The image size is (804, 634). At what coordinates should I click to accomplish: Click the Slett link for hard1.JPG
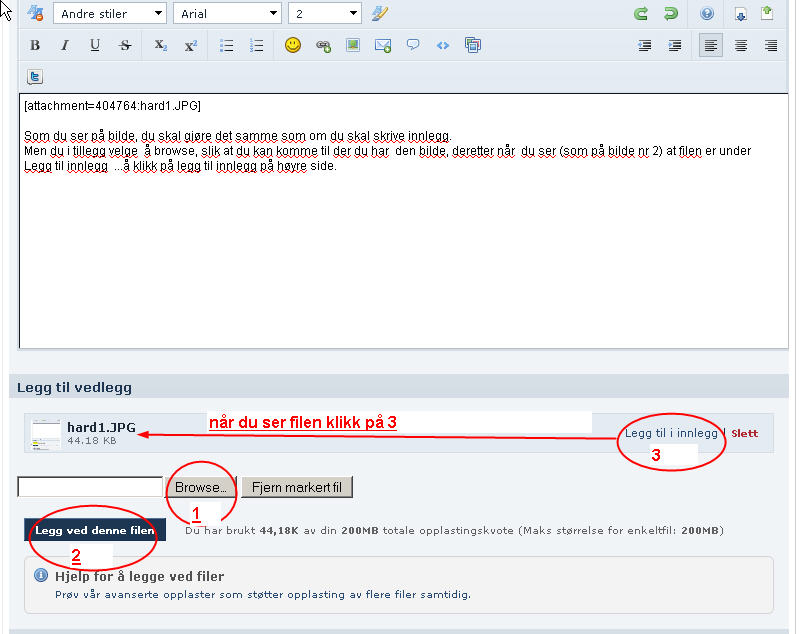tap(745, 433)
